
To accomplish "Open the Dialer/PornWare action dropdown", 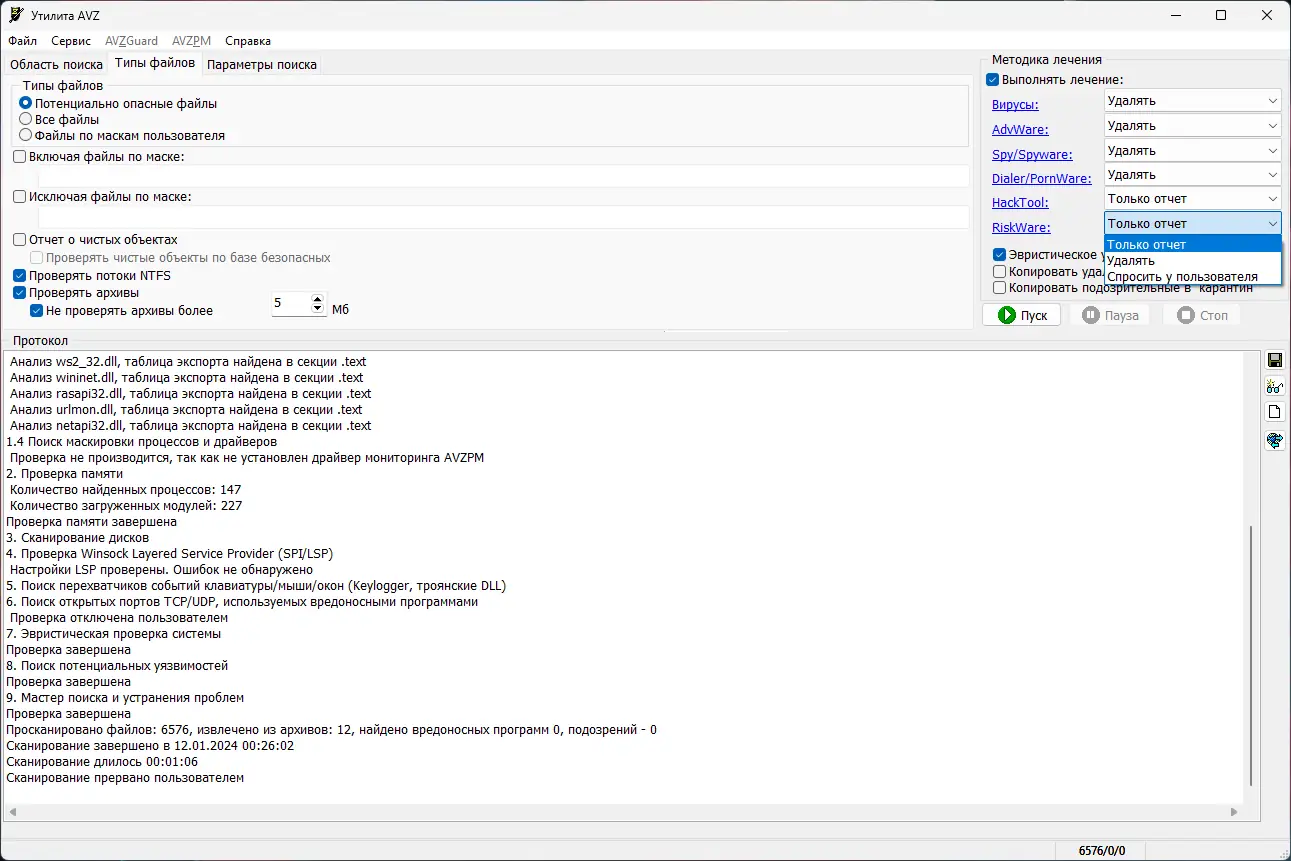I will (x=1193, y=175).
